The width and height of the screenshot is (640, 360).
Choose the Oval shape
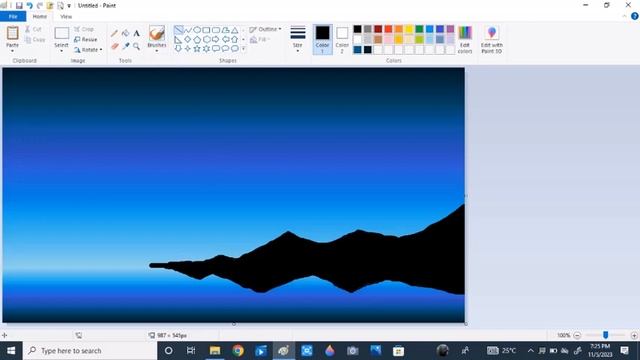pyautogui.click(x=197, y=30)
